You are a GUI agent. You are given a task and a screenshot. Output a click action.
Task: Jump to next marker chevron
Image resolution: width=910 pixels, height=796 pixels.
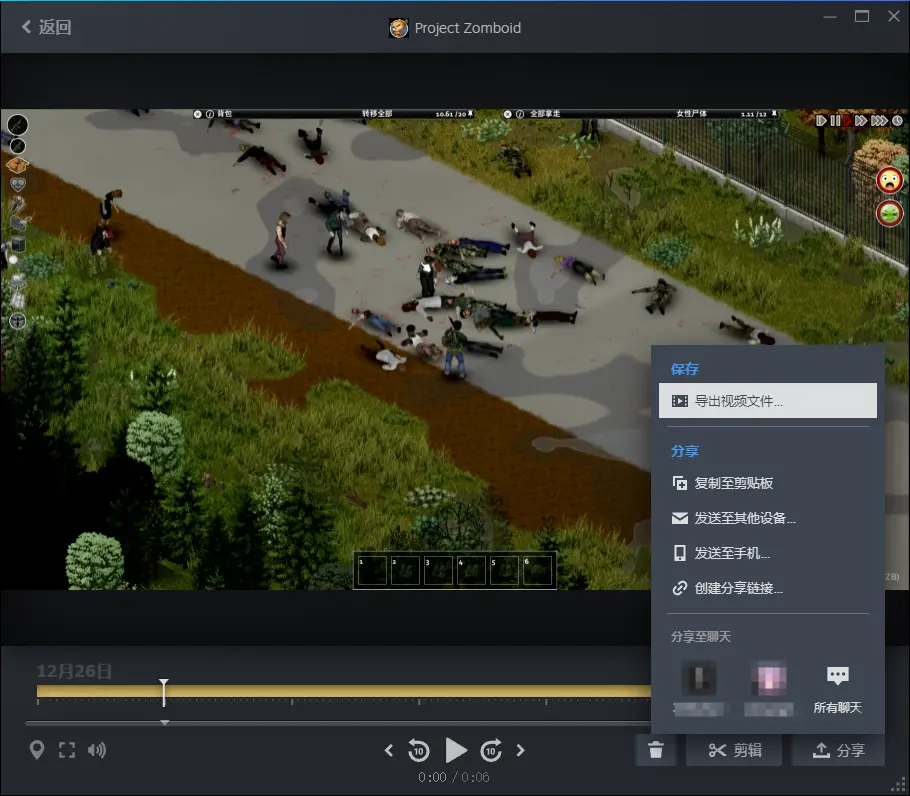click(x=520, y=750)
